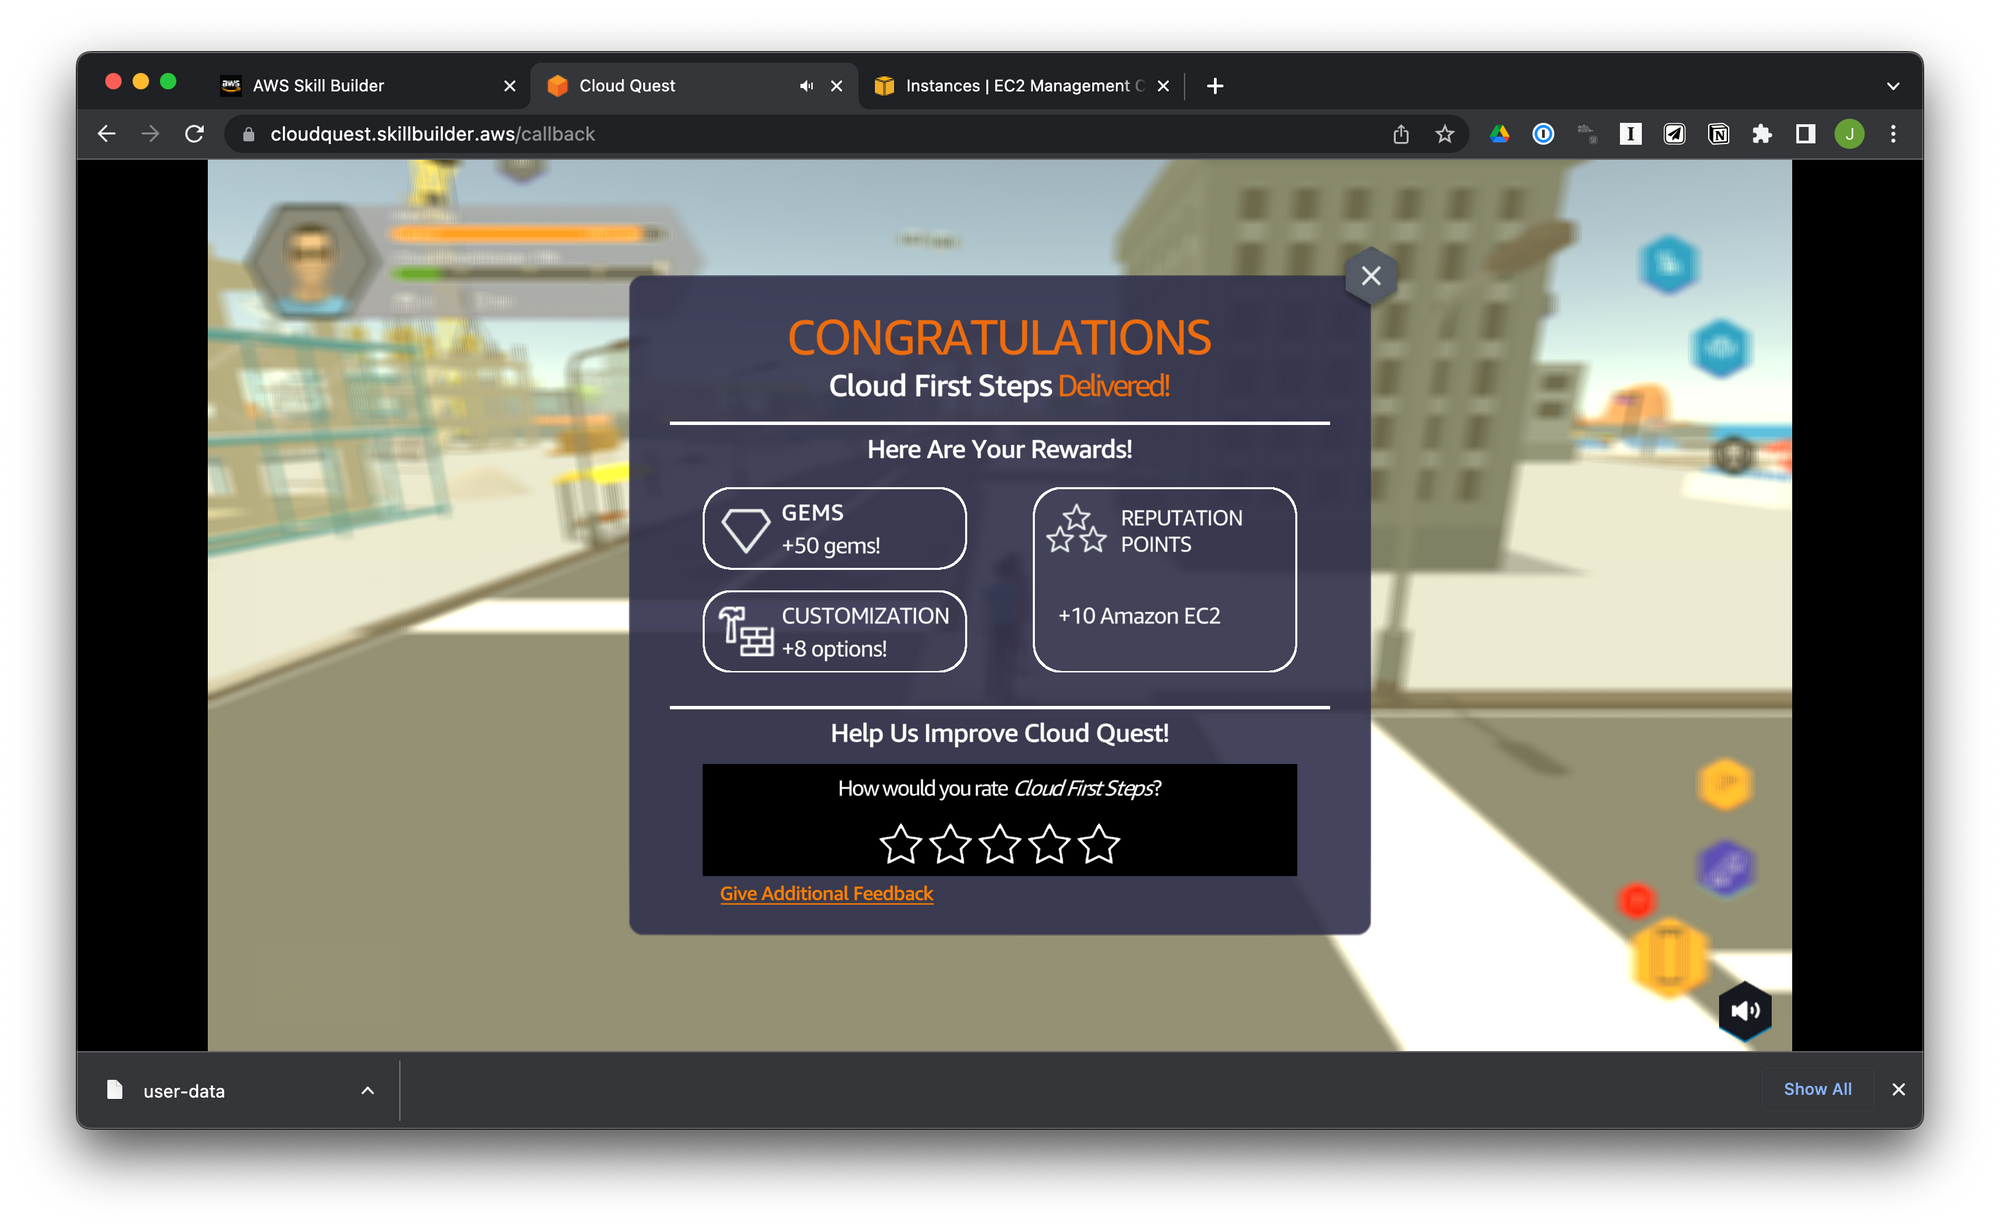The image size is (2000, 1230).
Task: Expand the tab search dropdown arrow
Action: [1892, 86]
